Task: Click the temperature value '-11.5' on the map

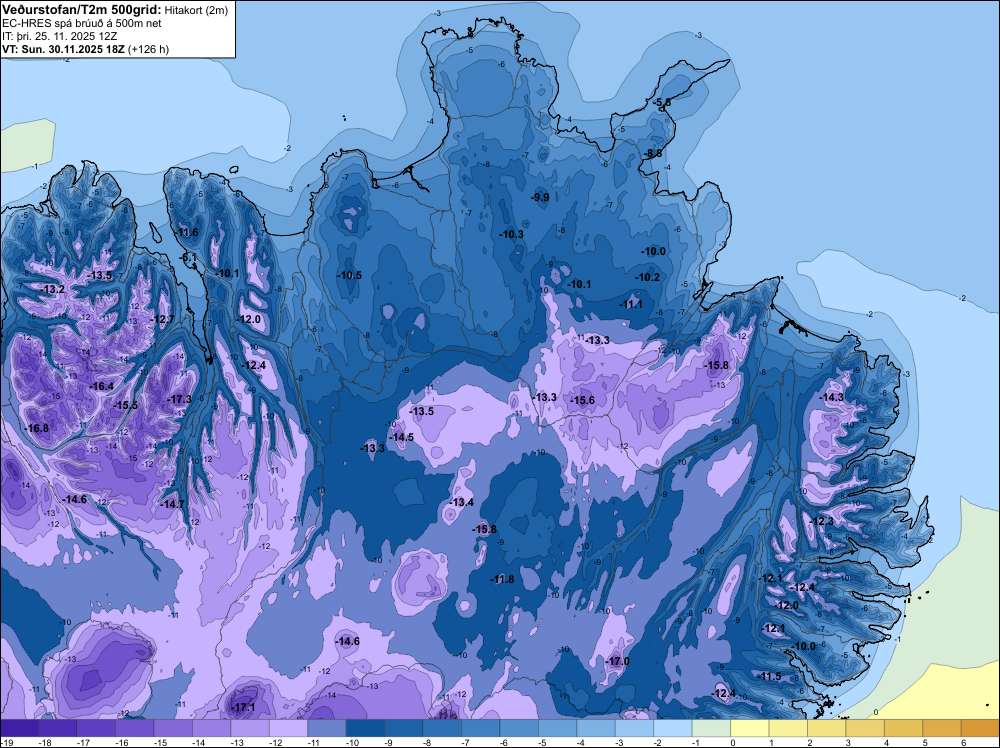Action: [x=770, y=676]
